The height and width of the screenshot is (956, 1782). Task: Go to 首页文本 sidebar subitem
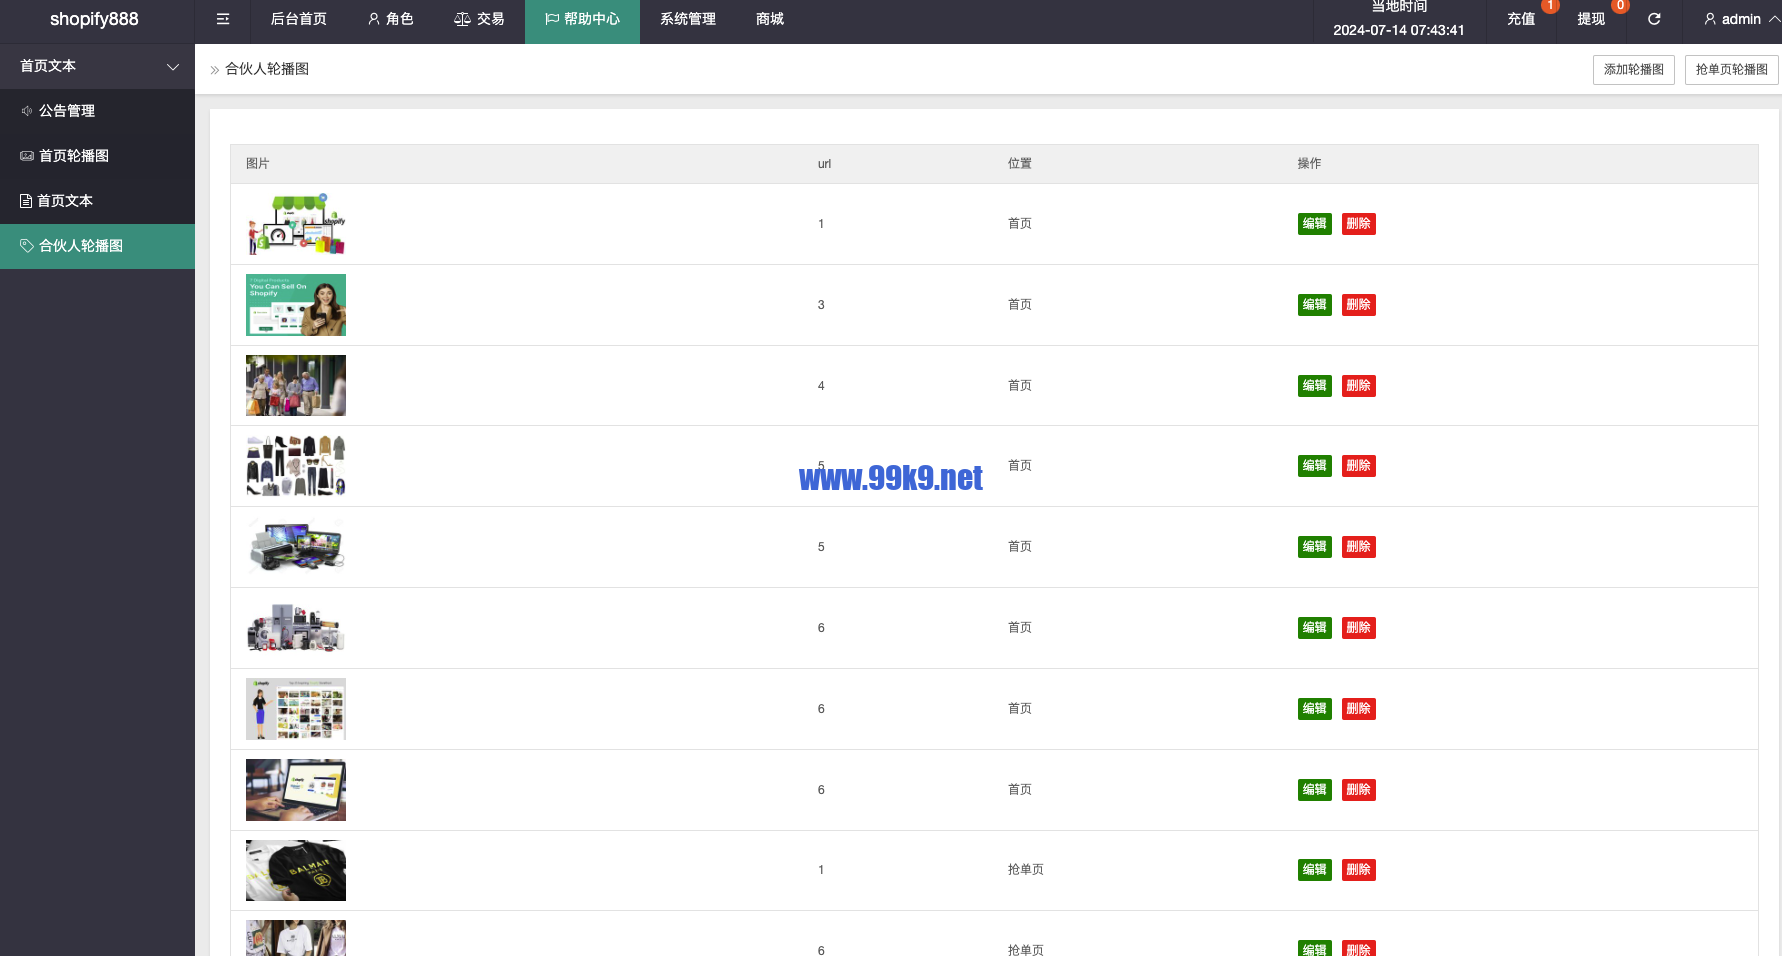click(x=97, y=201)
